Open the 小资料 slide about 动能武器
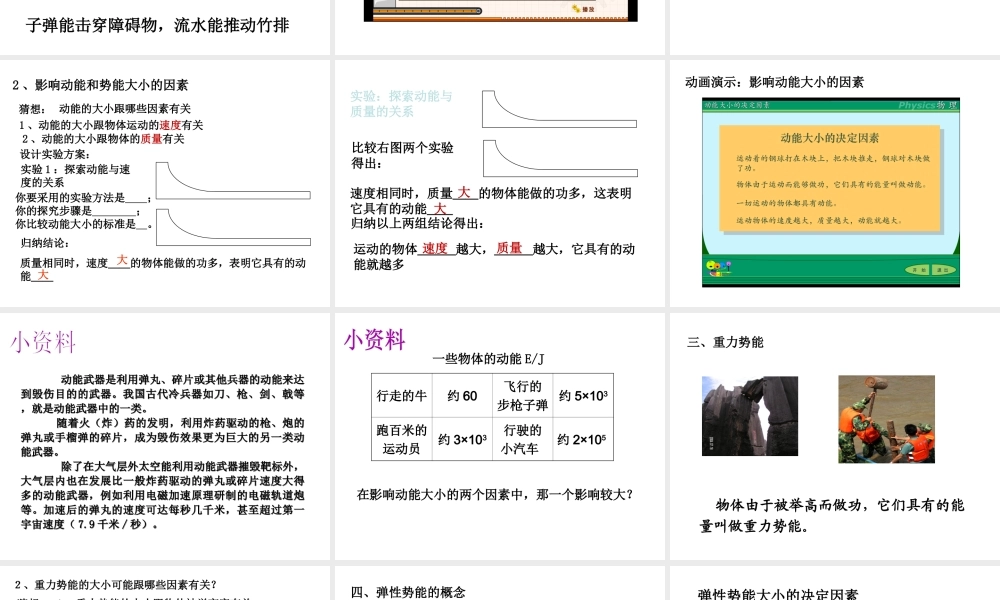 pyautogui.click(x=165, y=436)
